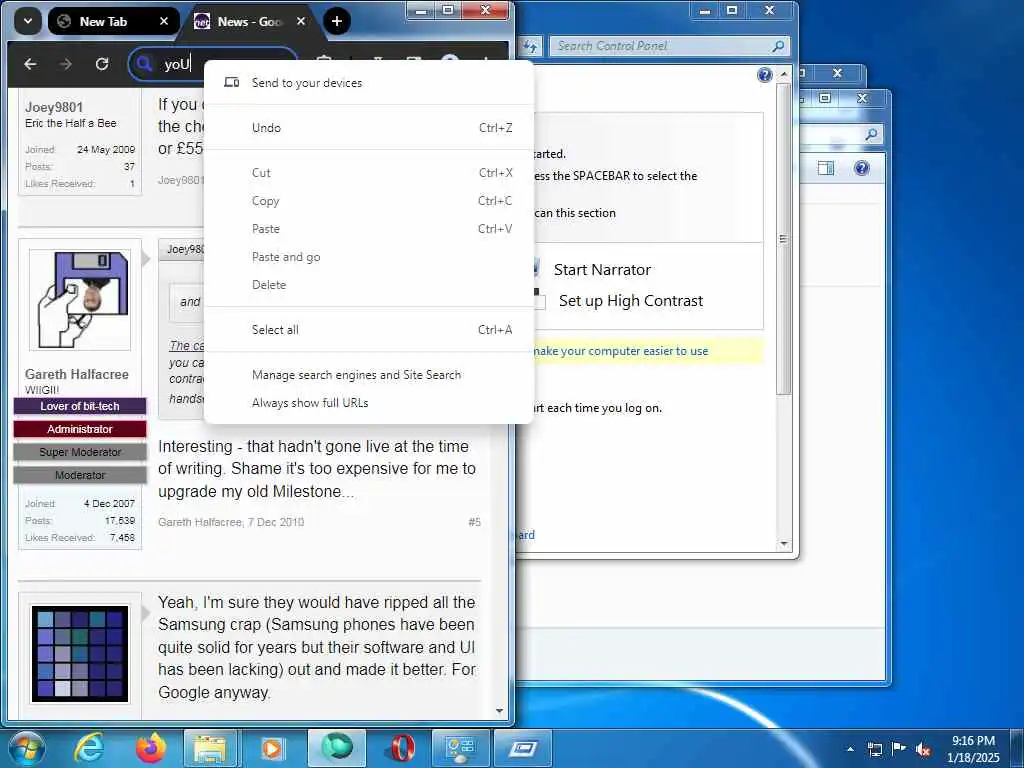
Task: Open post permalink #5
Action: coord(474,522)
